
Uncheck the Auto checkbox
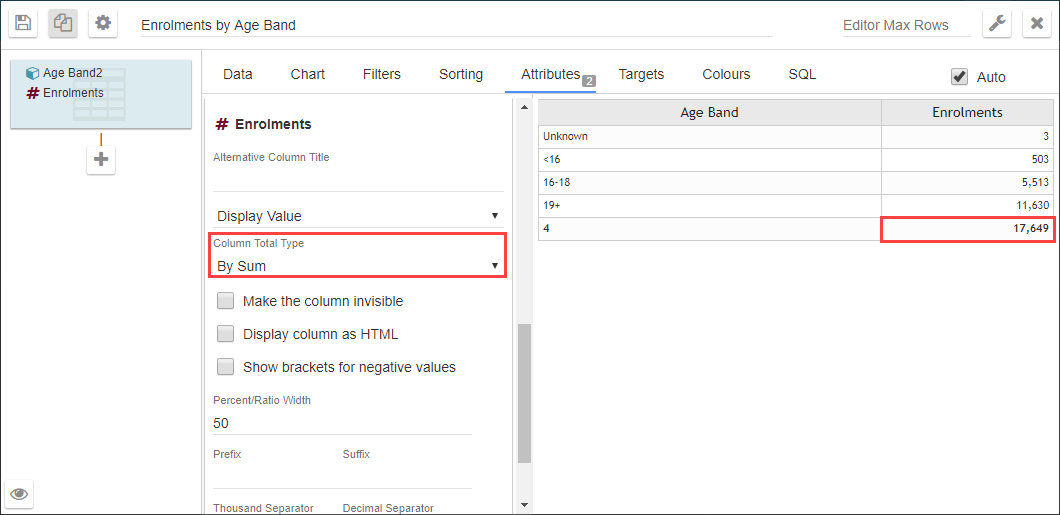point(959,76)
